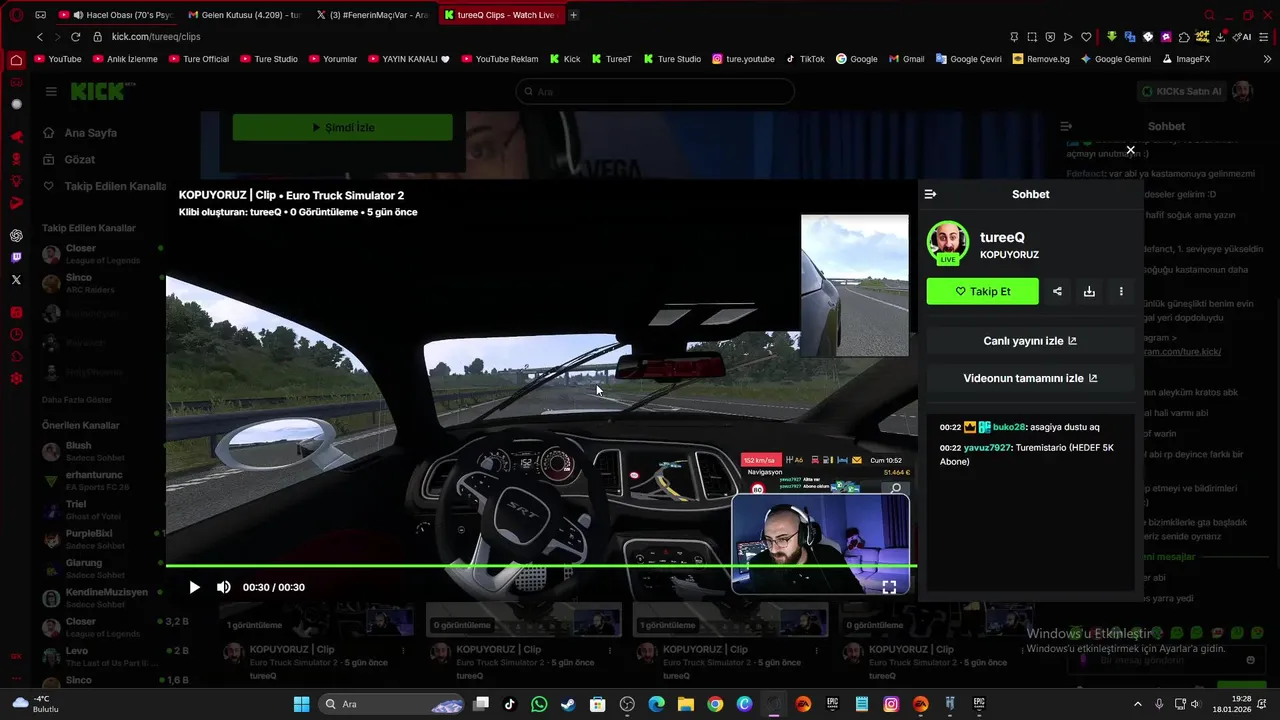Open the Blush recommended channel
This screenshot has height=720, width=1280.
pyautogui.click(x=101, y=451)
